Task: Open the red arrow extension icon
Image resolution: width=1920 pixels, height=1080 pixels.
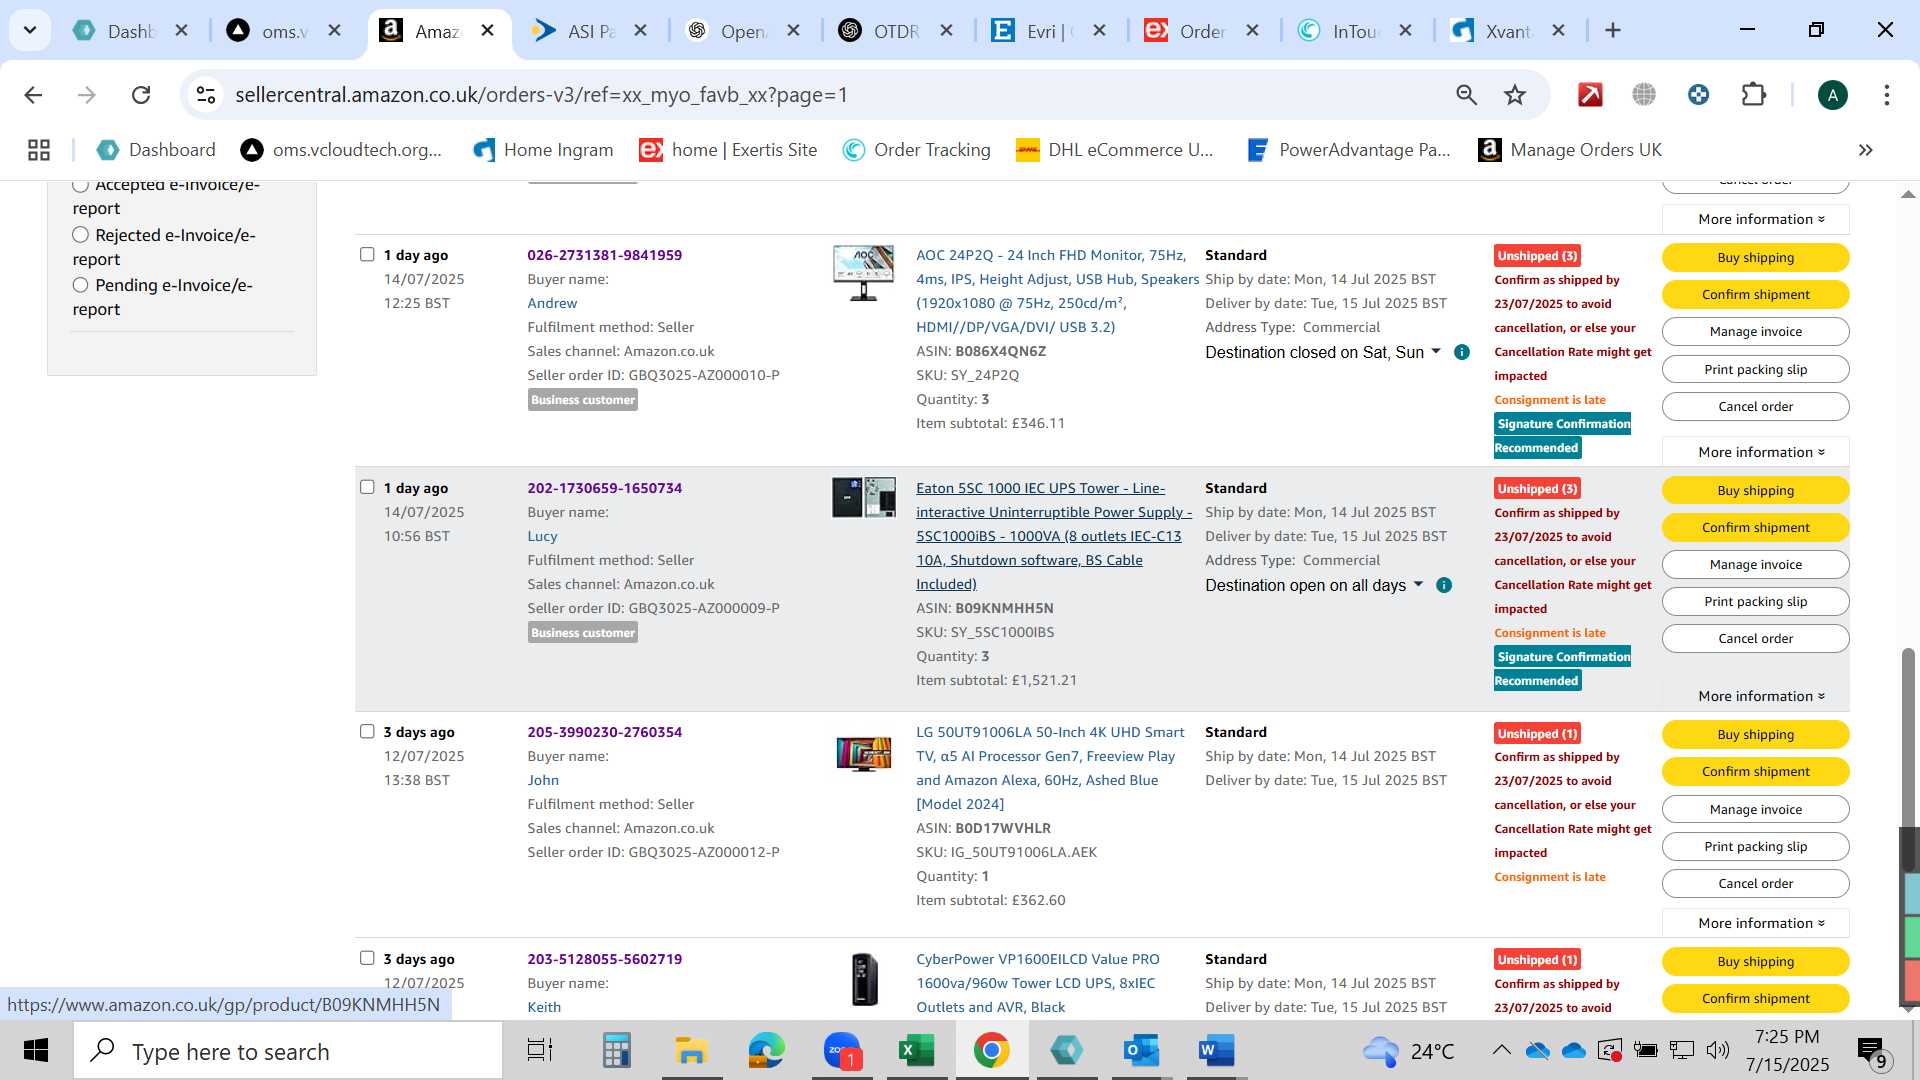Action: (1590, 95)
